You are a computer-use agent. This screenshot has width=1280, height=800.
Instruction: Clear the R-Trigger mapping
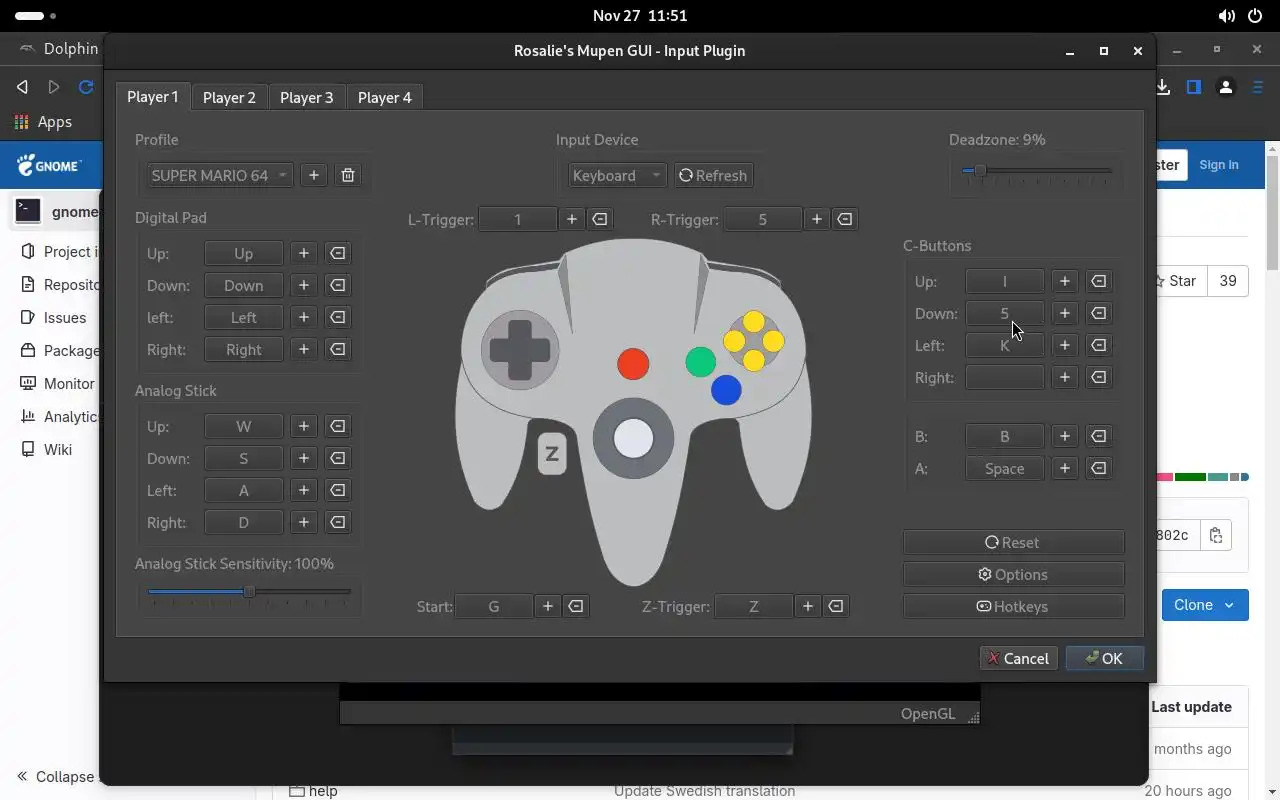pyautogui.click(x=845, y=219)
